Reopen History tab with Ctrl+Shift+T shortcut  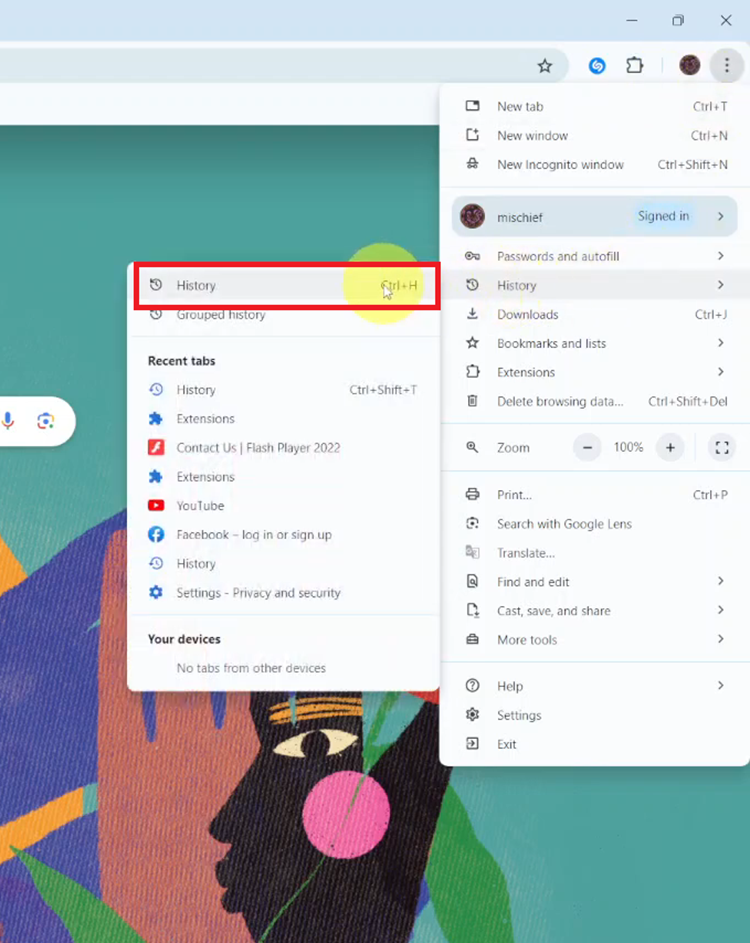283,390
